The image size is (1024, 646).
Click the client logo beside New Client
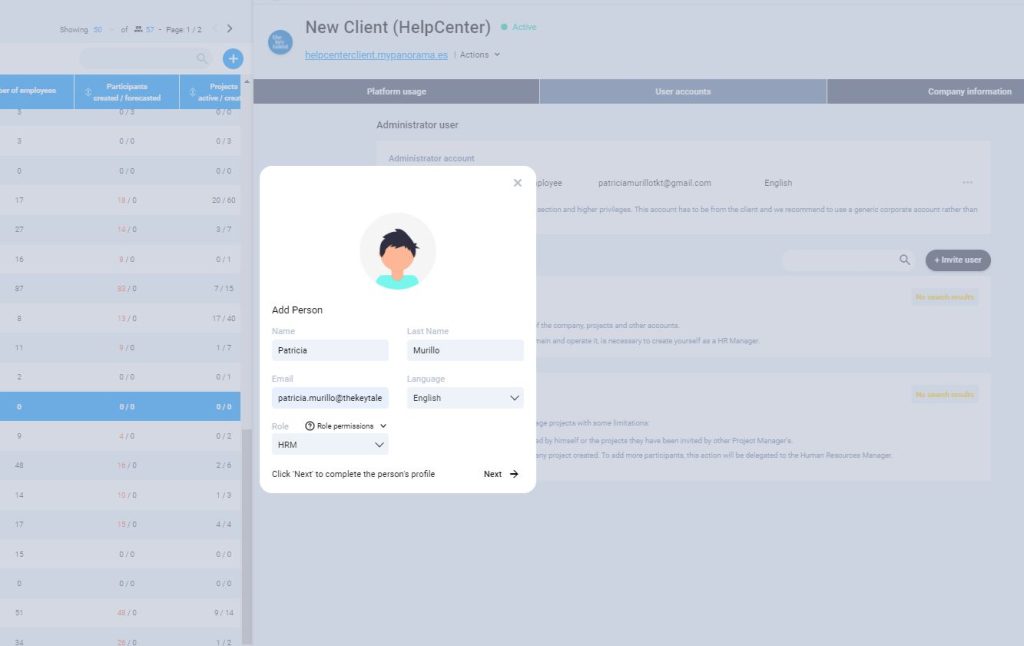point(280,41)
